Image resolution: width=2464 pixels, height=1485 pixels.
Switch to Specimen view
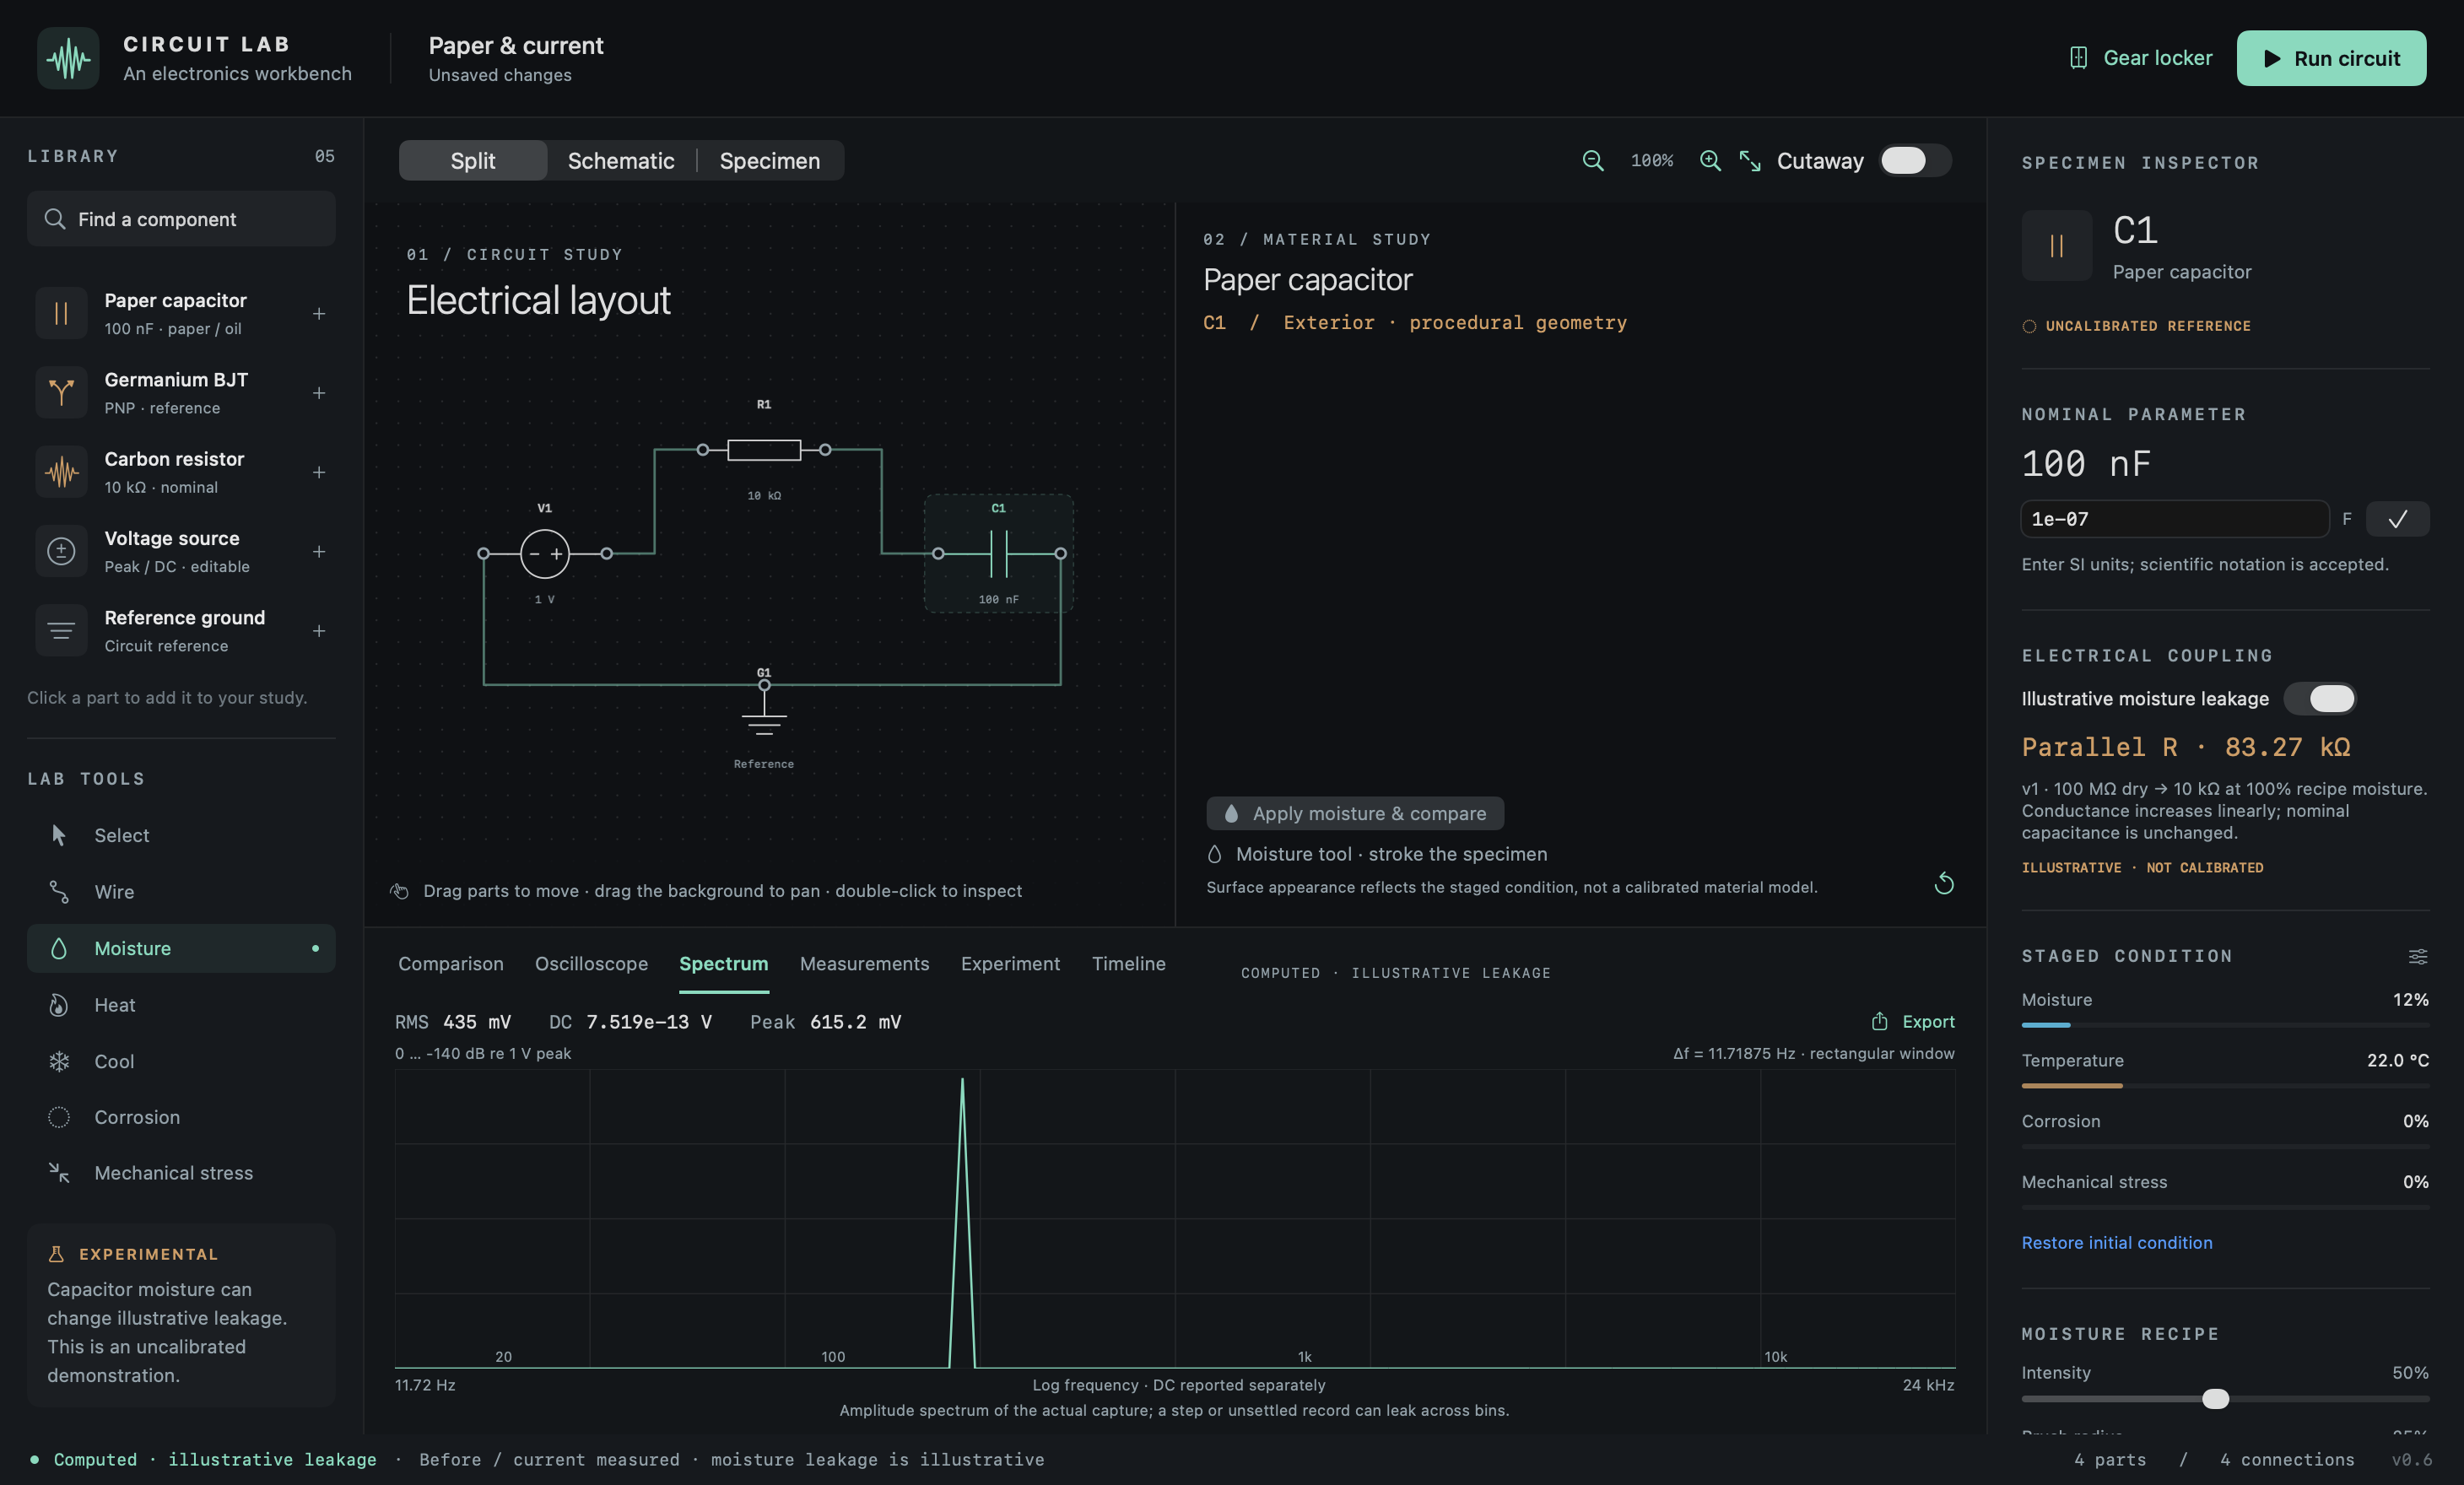pyautogui.click(x=770, y=160)
